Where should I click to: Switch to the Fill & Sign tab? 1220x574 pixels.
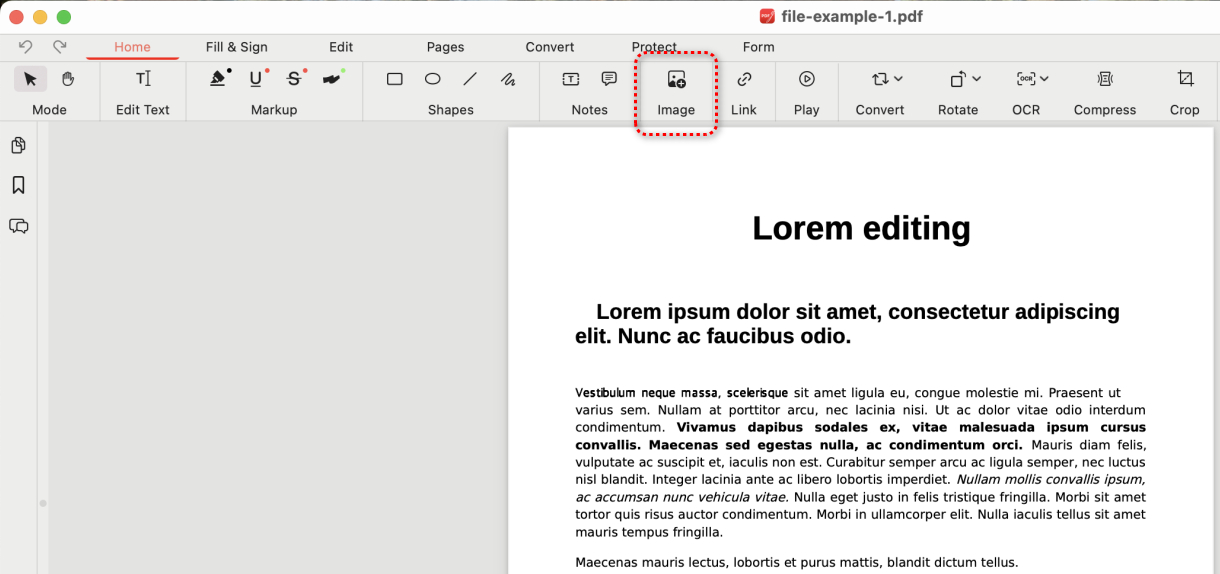tap(237, 47)
